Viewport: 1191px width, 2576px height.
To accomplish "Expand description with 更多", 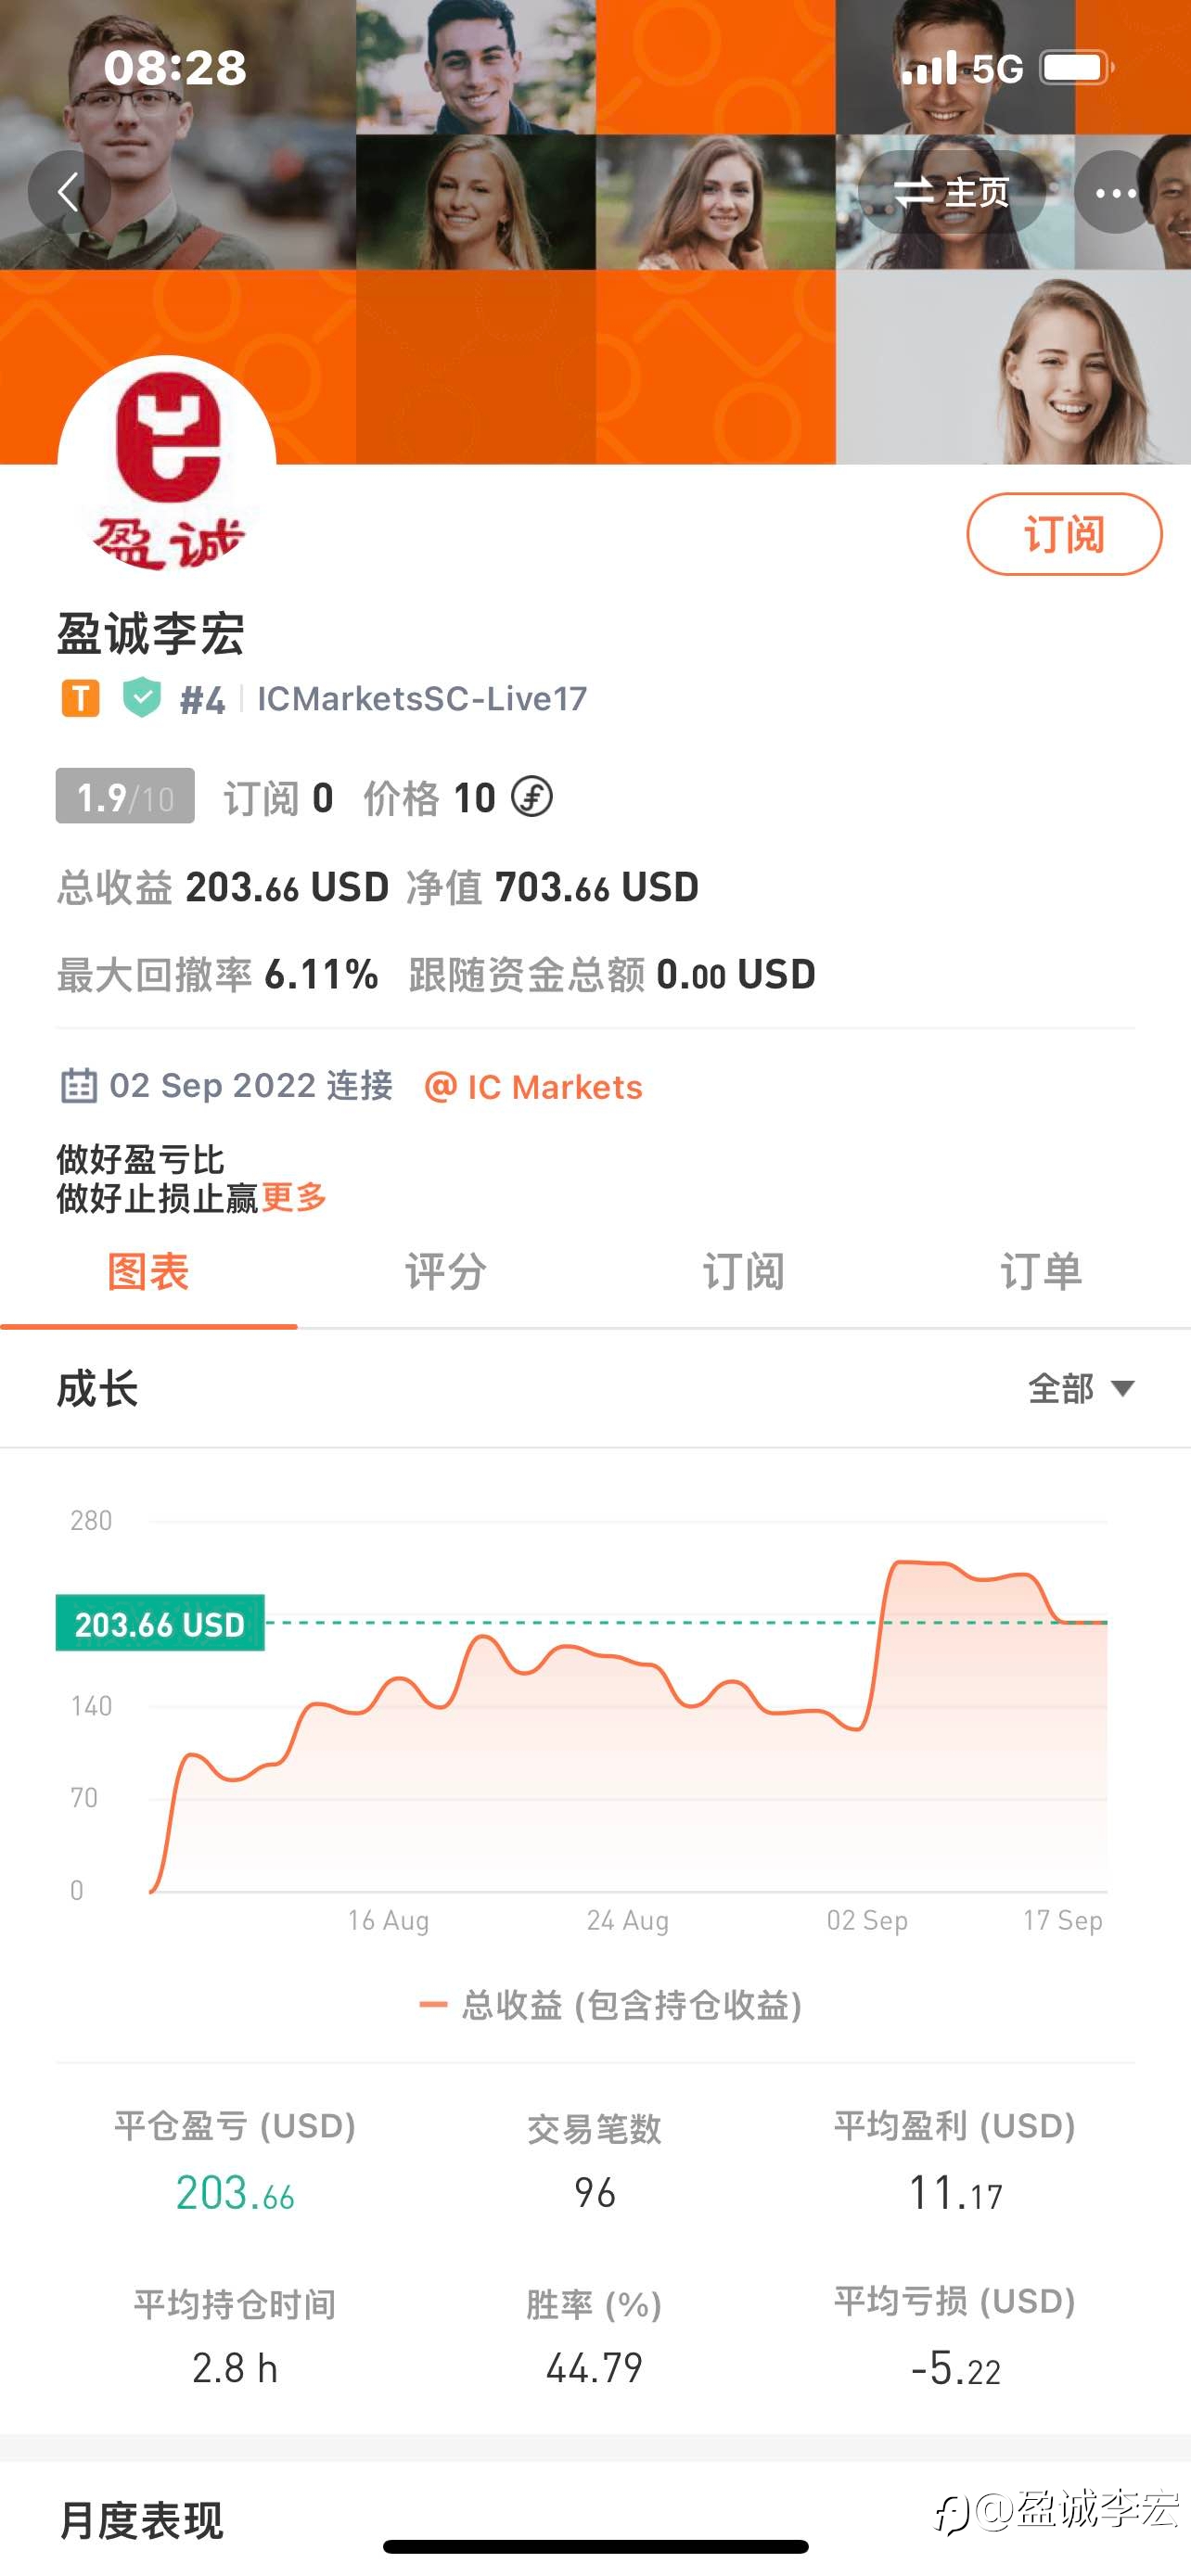I will (x=294, y=1197).
